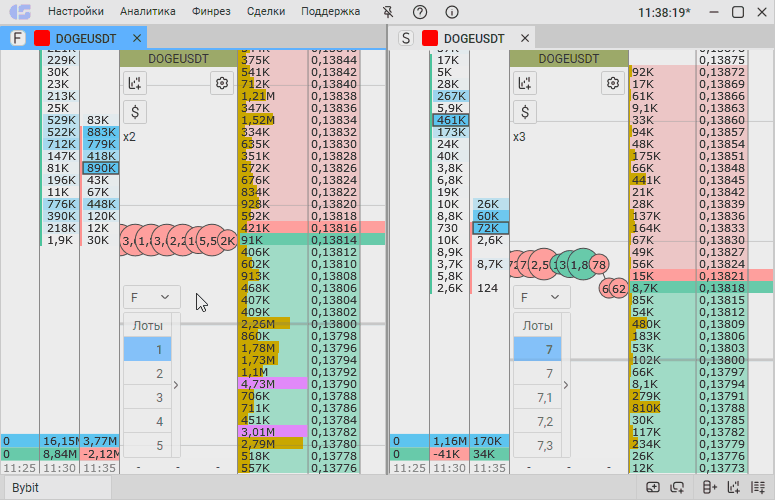The width and height of the screenshot is (775, 500).
Task: Click price 0,13845 in the right order book
Action: 722,180
